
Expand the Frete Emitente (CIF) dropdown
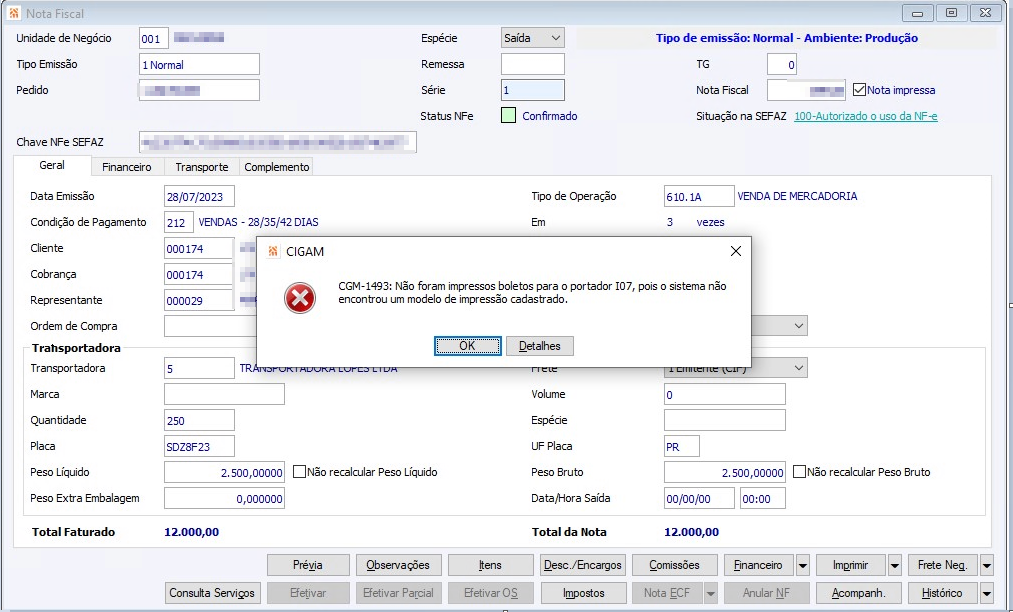[799, 368]
